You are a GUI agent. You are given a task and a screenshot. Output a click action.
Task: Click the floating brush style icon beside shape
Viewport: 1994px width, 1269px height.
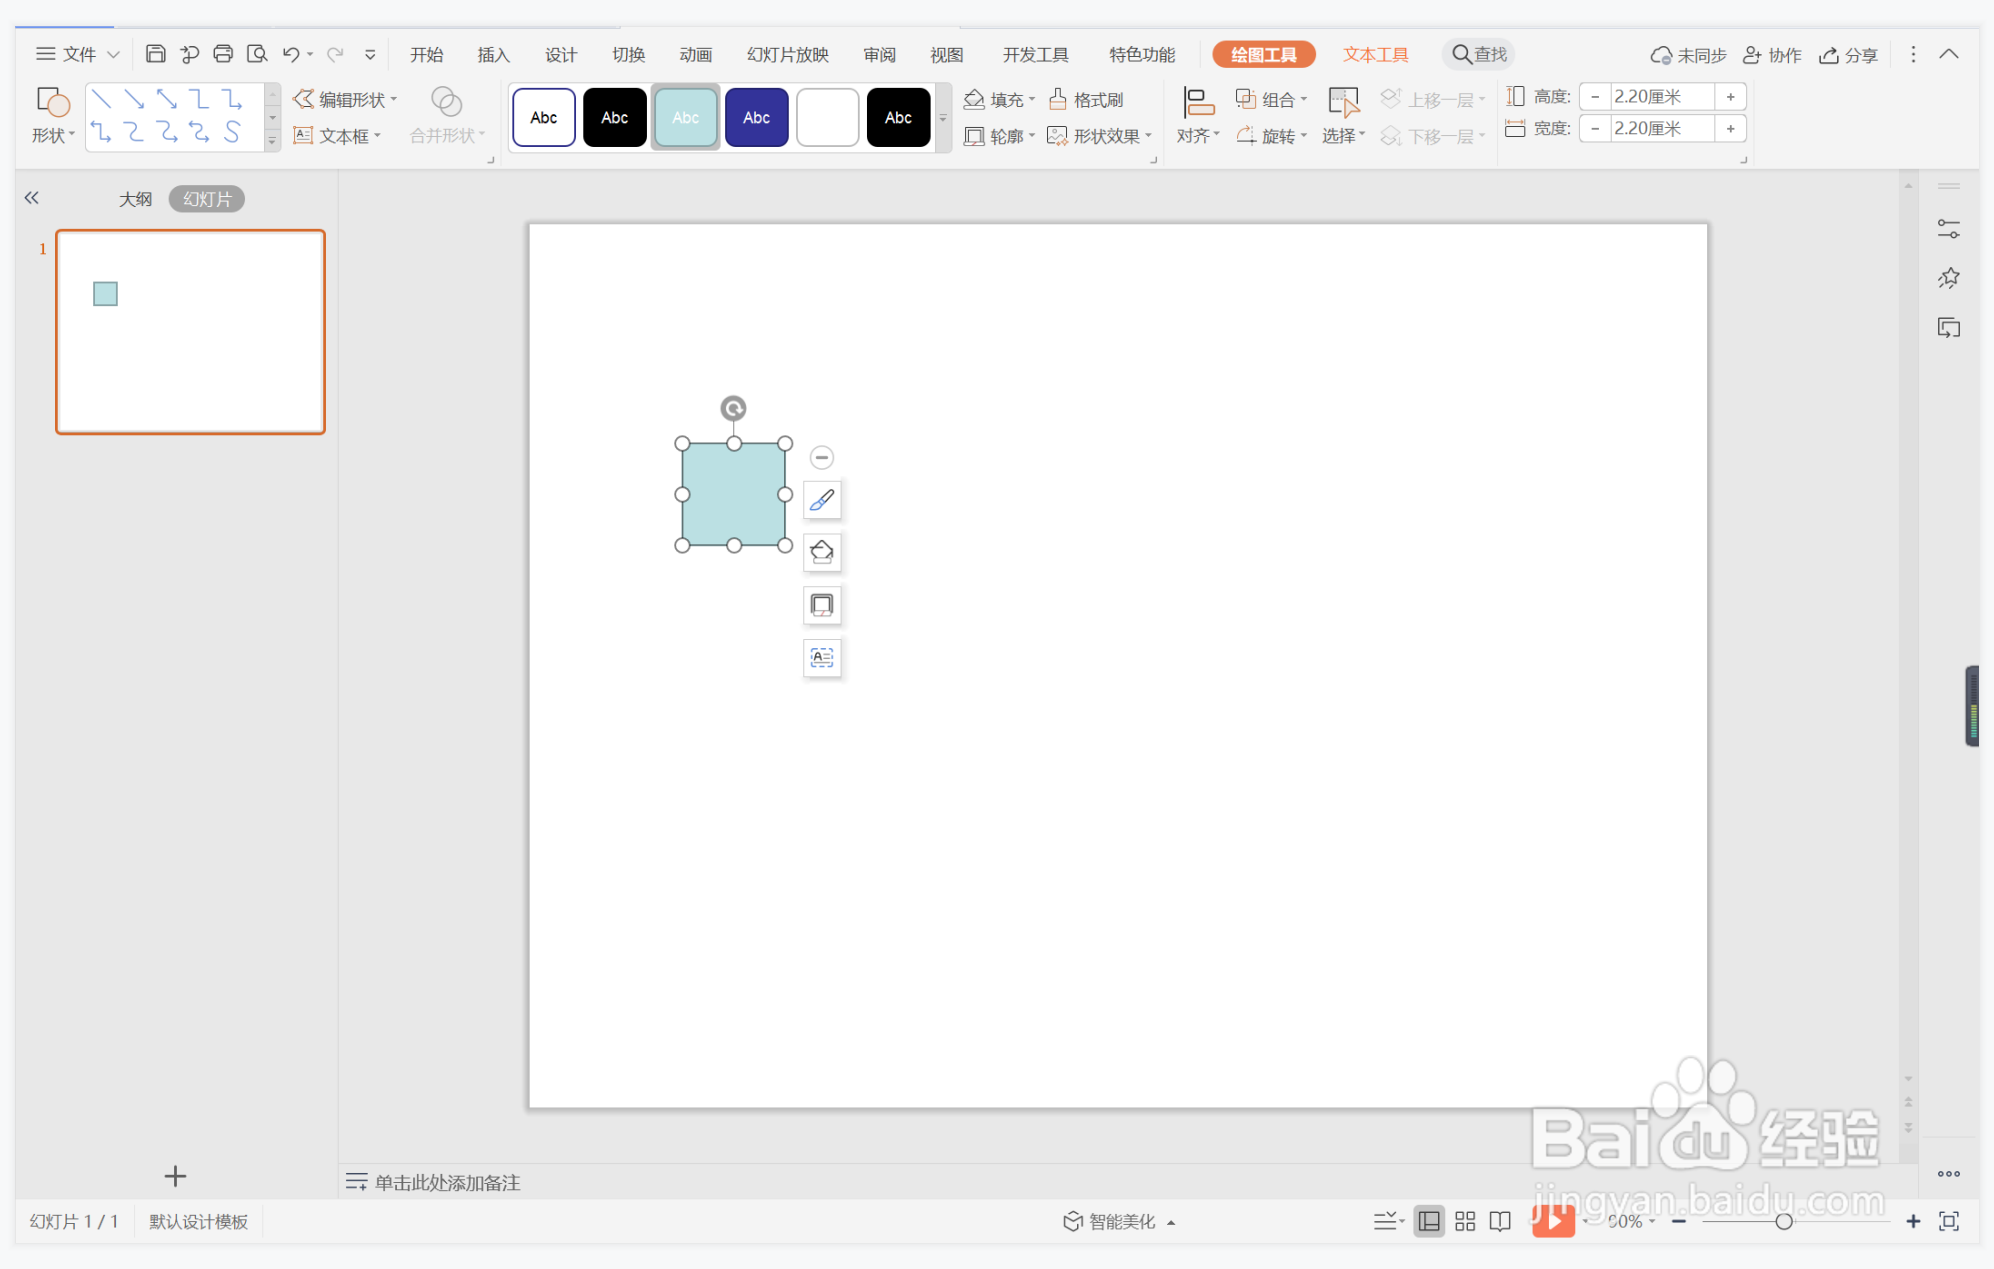click(x=822, y=500)
